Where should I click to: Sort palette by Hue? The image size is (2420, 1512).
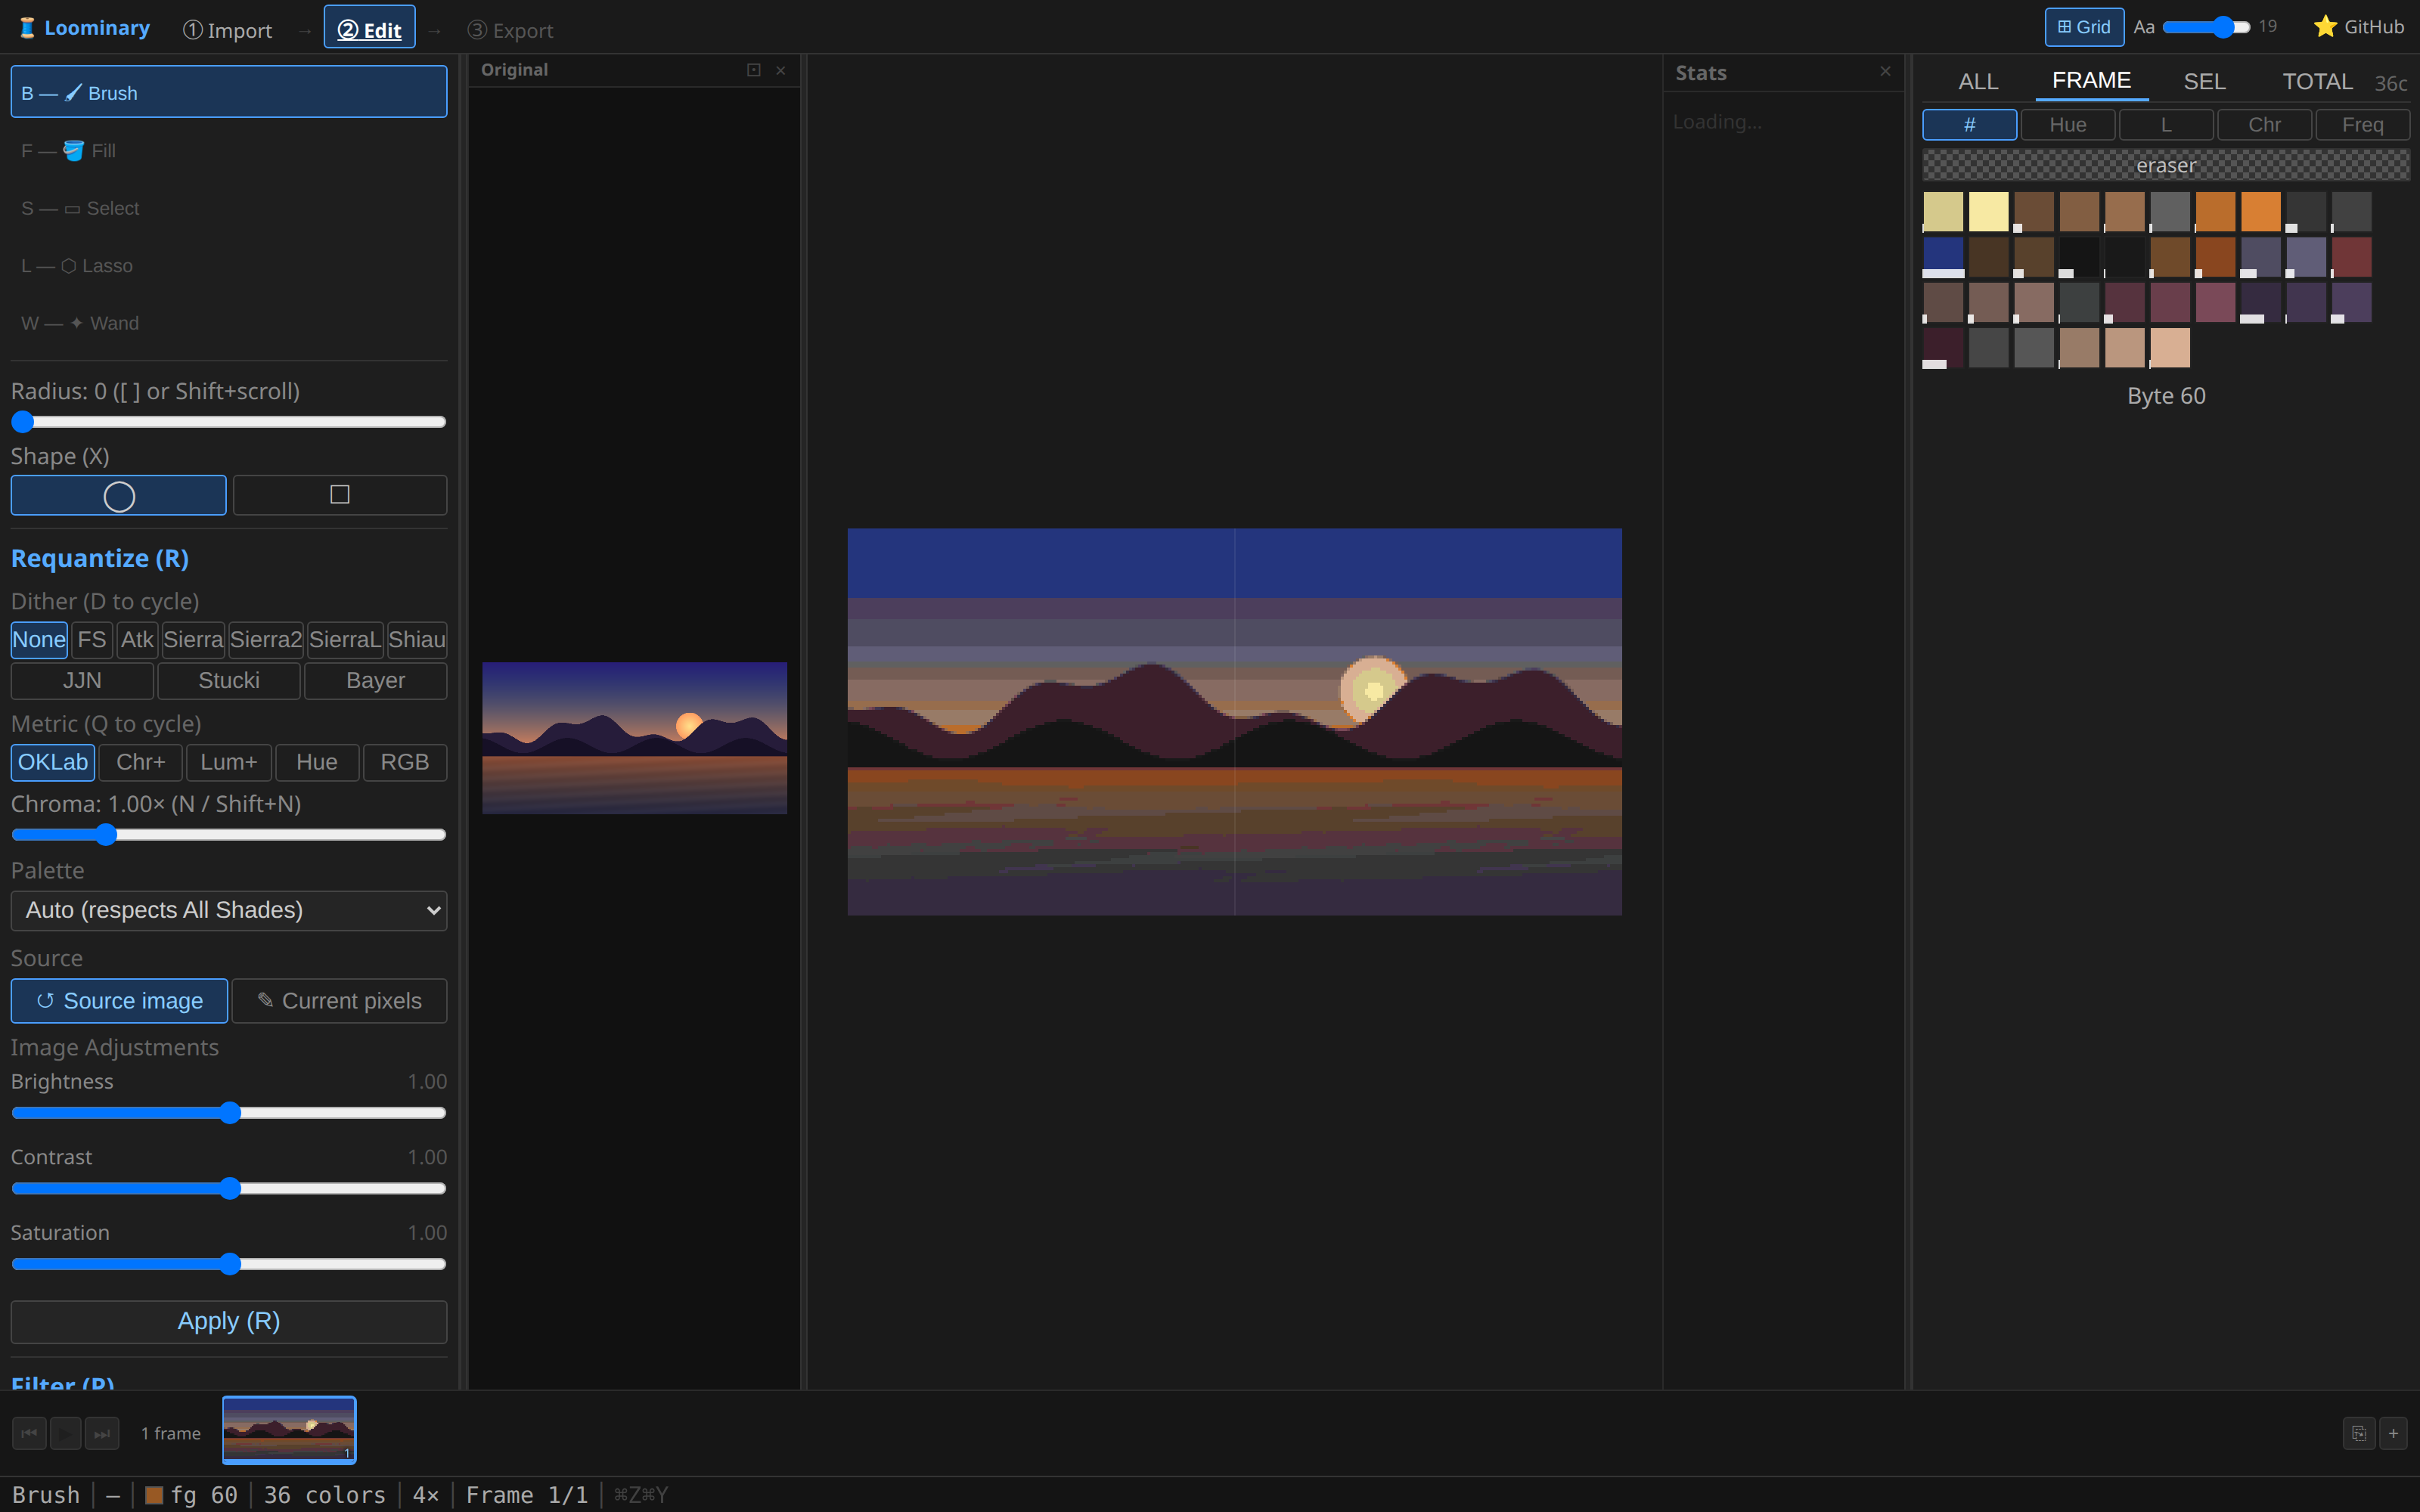2067,125
